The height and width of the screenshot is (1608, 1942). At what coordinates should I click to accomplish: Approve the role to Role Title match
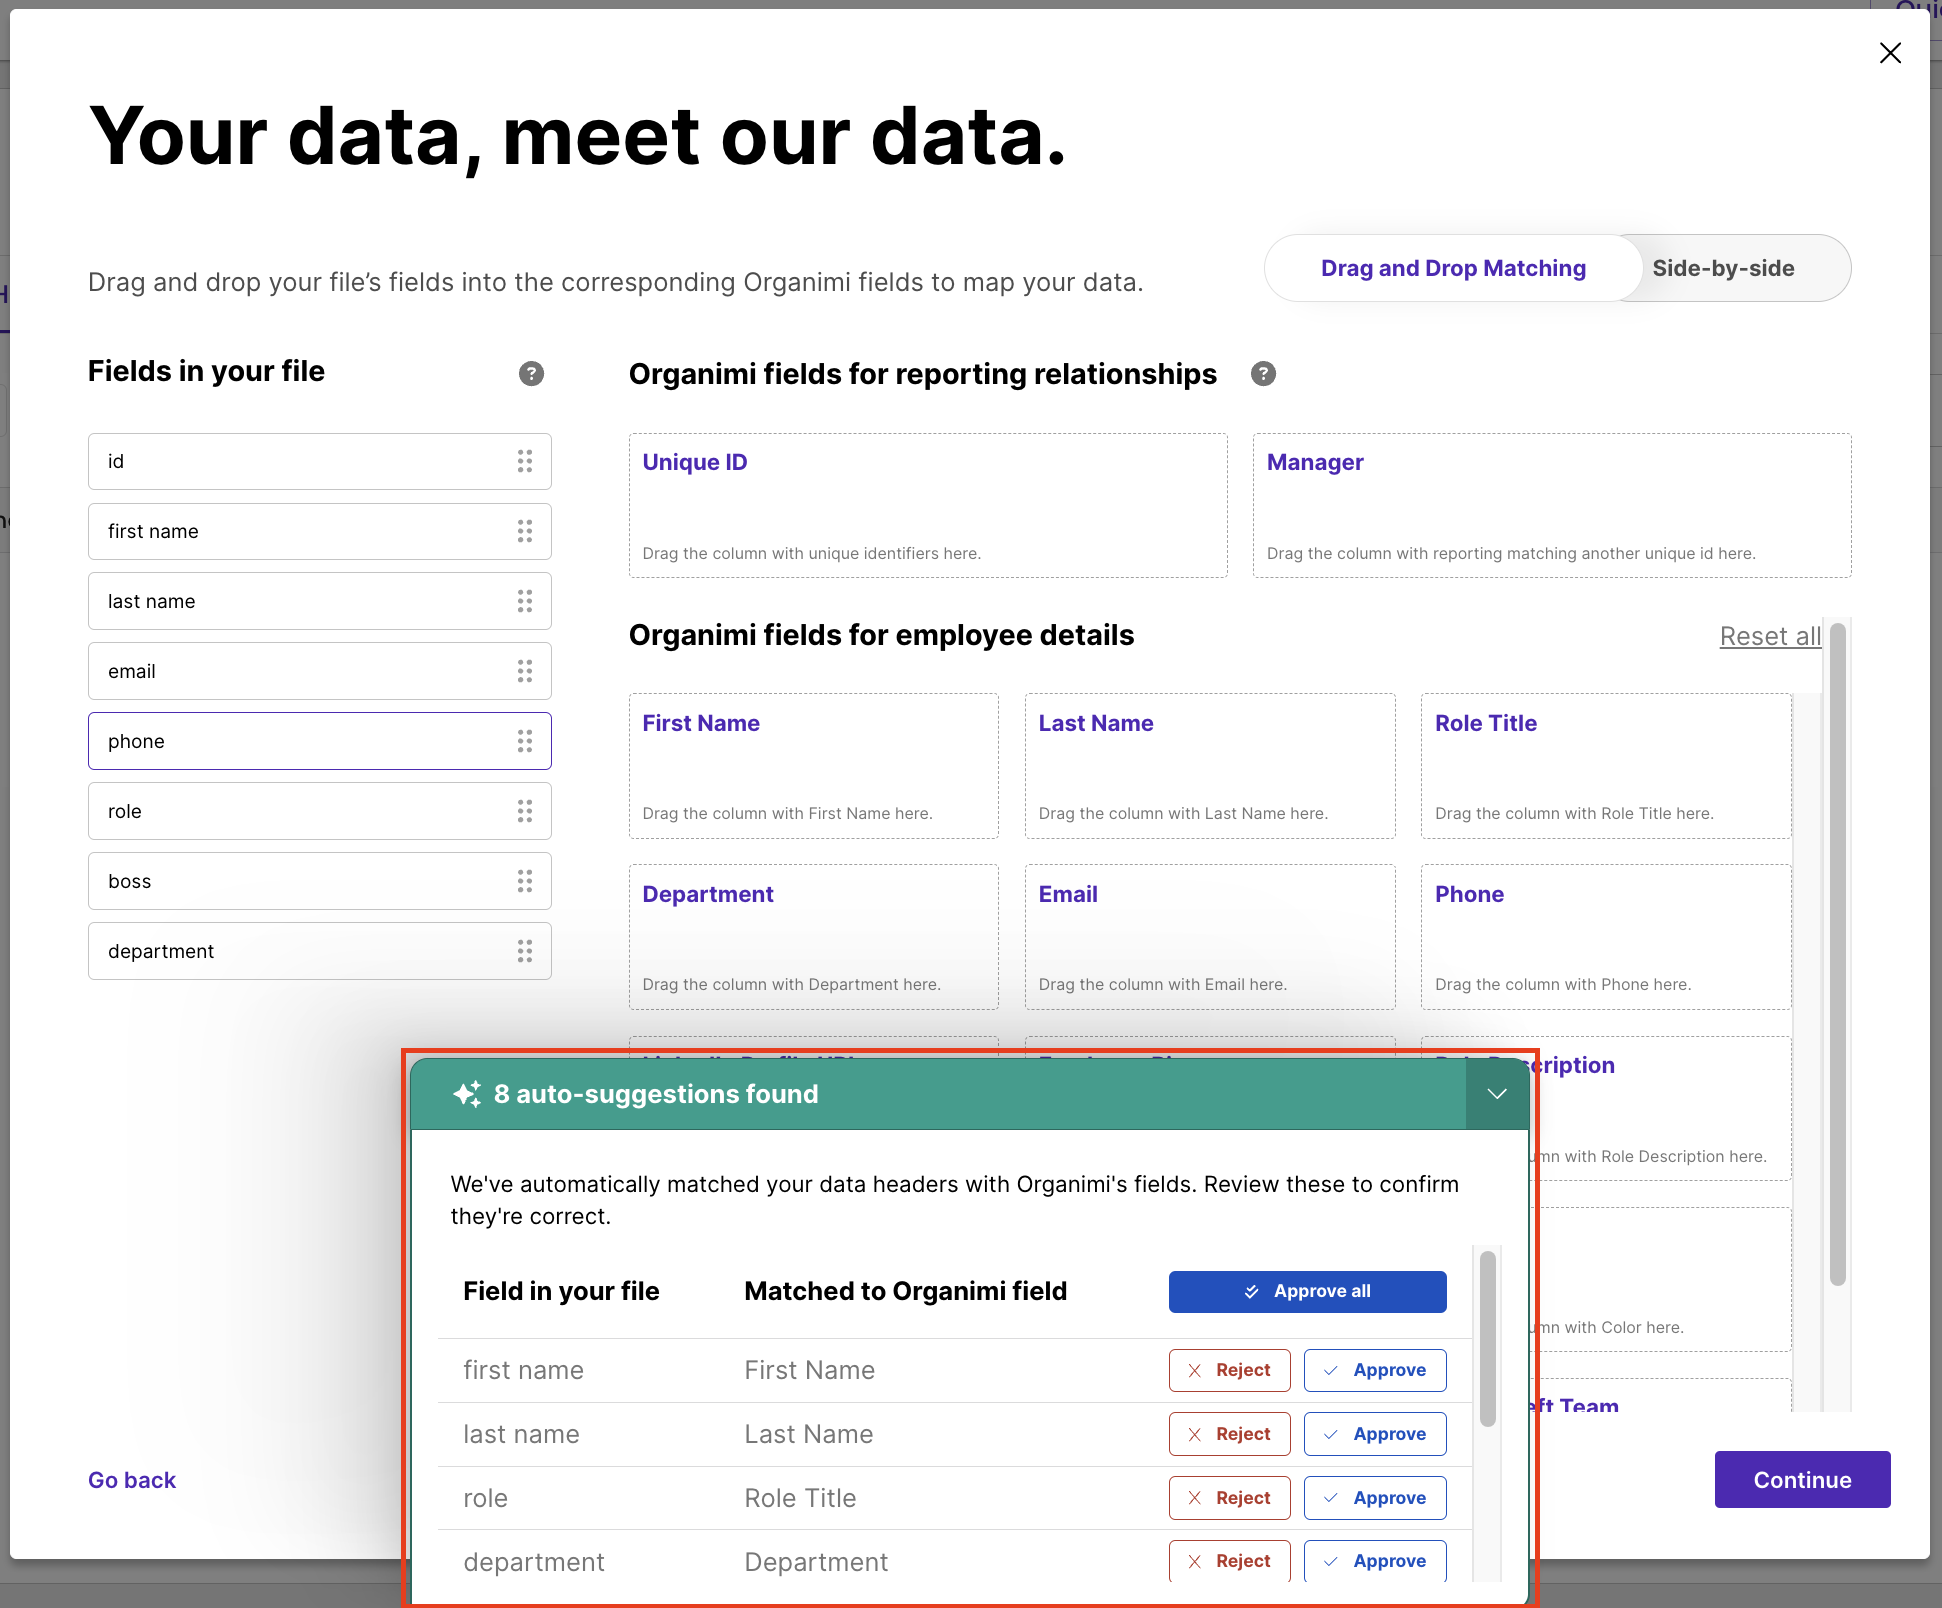pos(1375,1498)
